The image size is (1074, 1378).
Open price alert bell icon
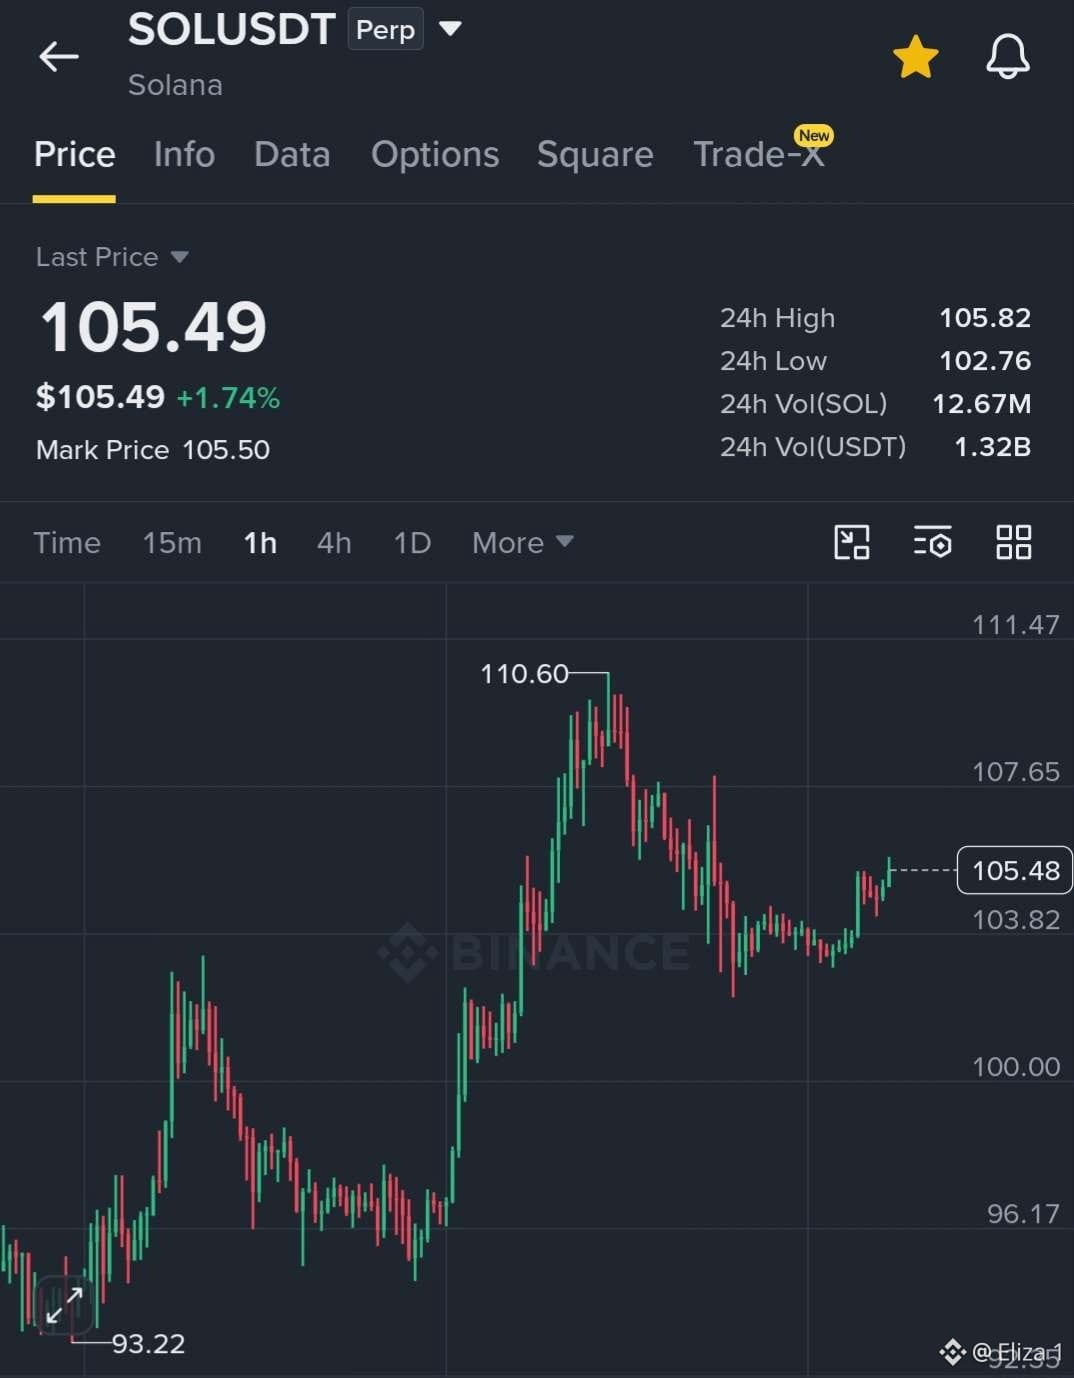coord(1007,57)
